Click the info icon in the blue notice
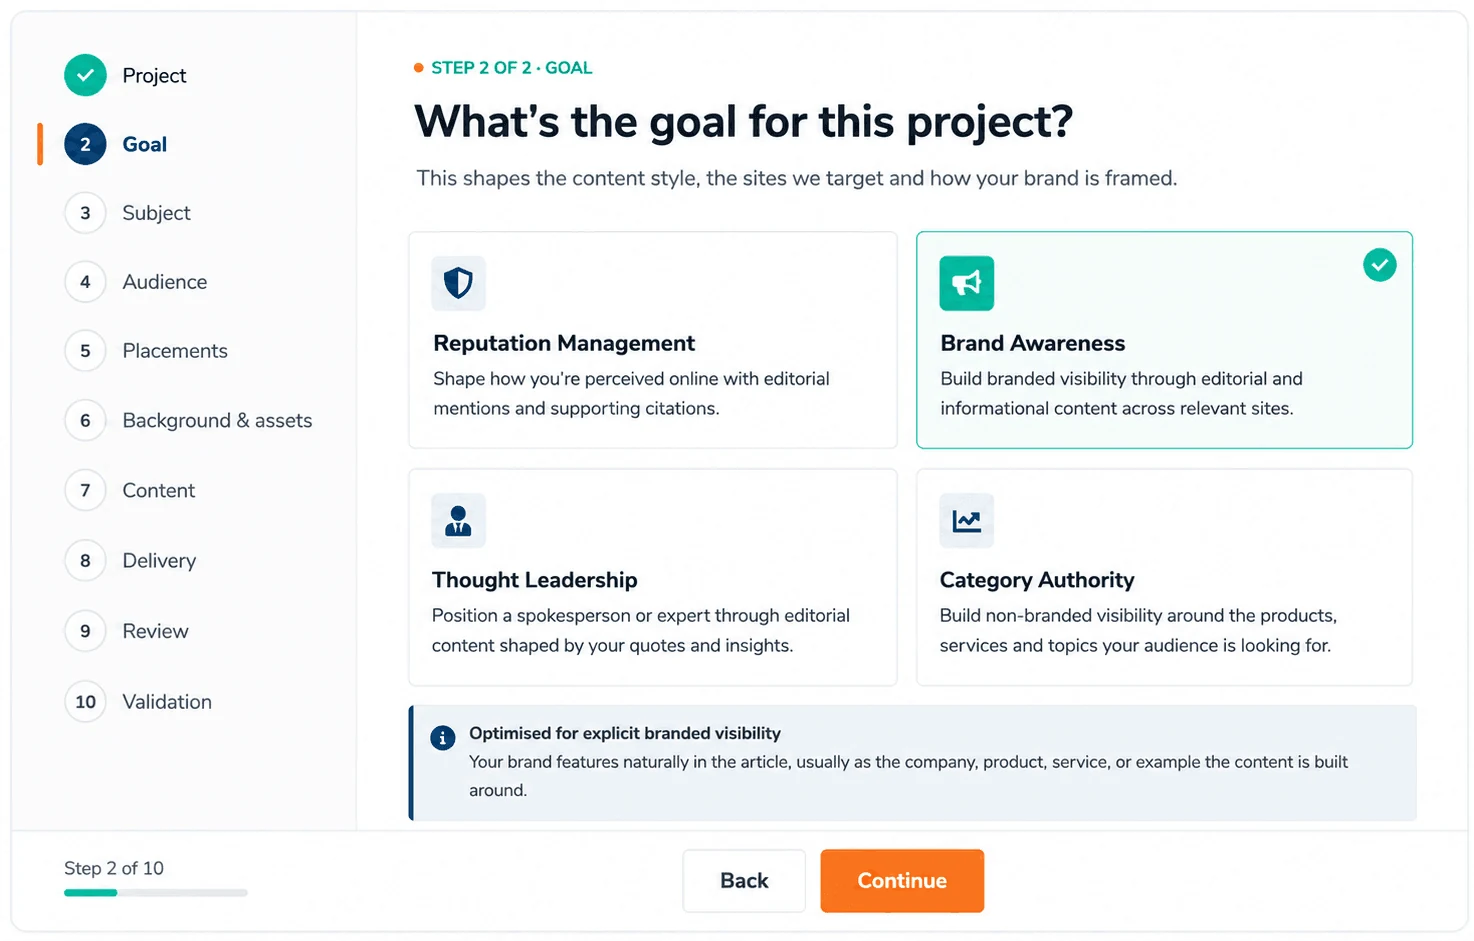Image resolution: width=1474 pixels, height=941 pixels. click(442, 738)
